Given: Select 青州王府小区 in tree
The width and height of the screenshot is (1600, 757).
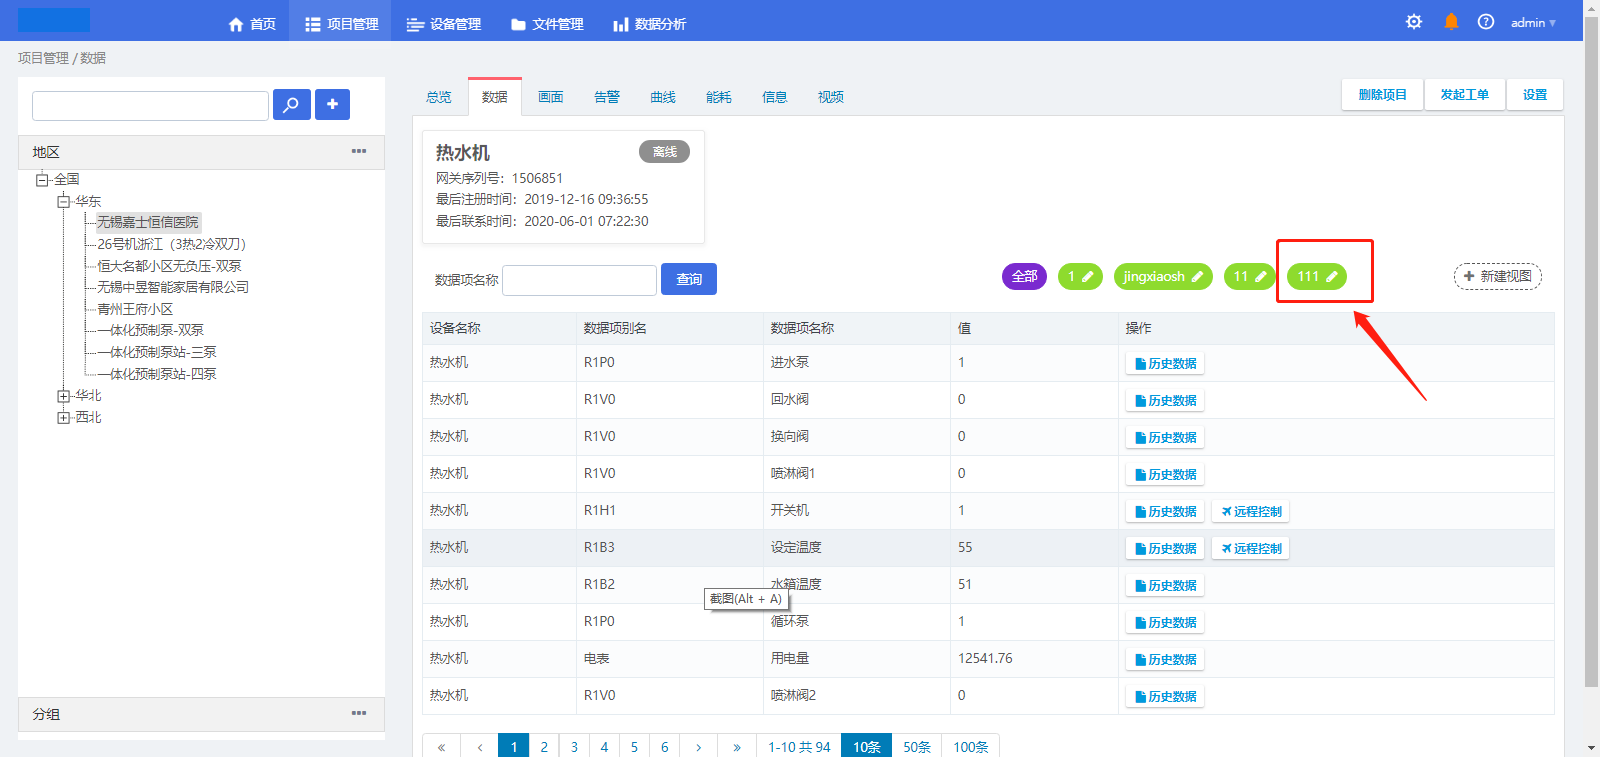Looking at the screenshot, I should tap(135, 309).
